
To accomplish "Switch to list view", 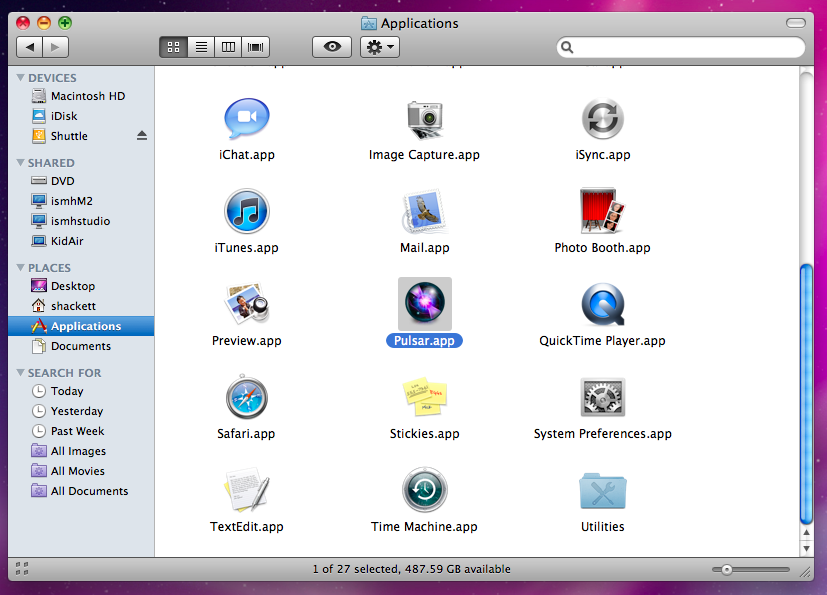I will pyautogui.click(x=201, y=47).
